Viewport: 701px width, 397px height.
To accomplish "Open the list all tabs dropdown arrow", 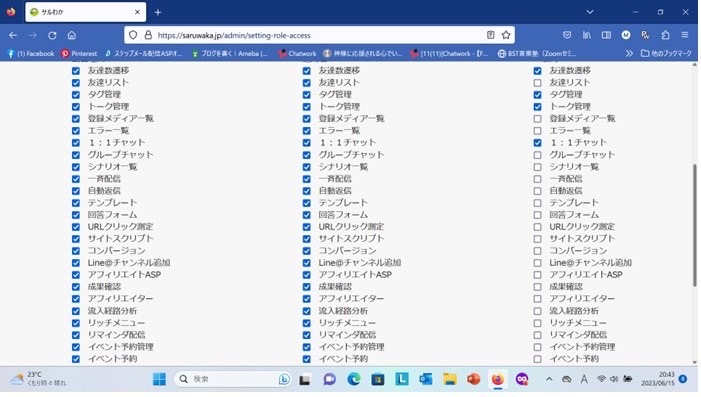I will coord(590,12).
